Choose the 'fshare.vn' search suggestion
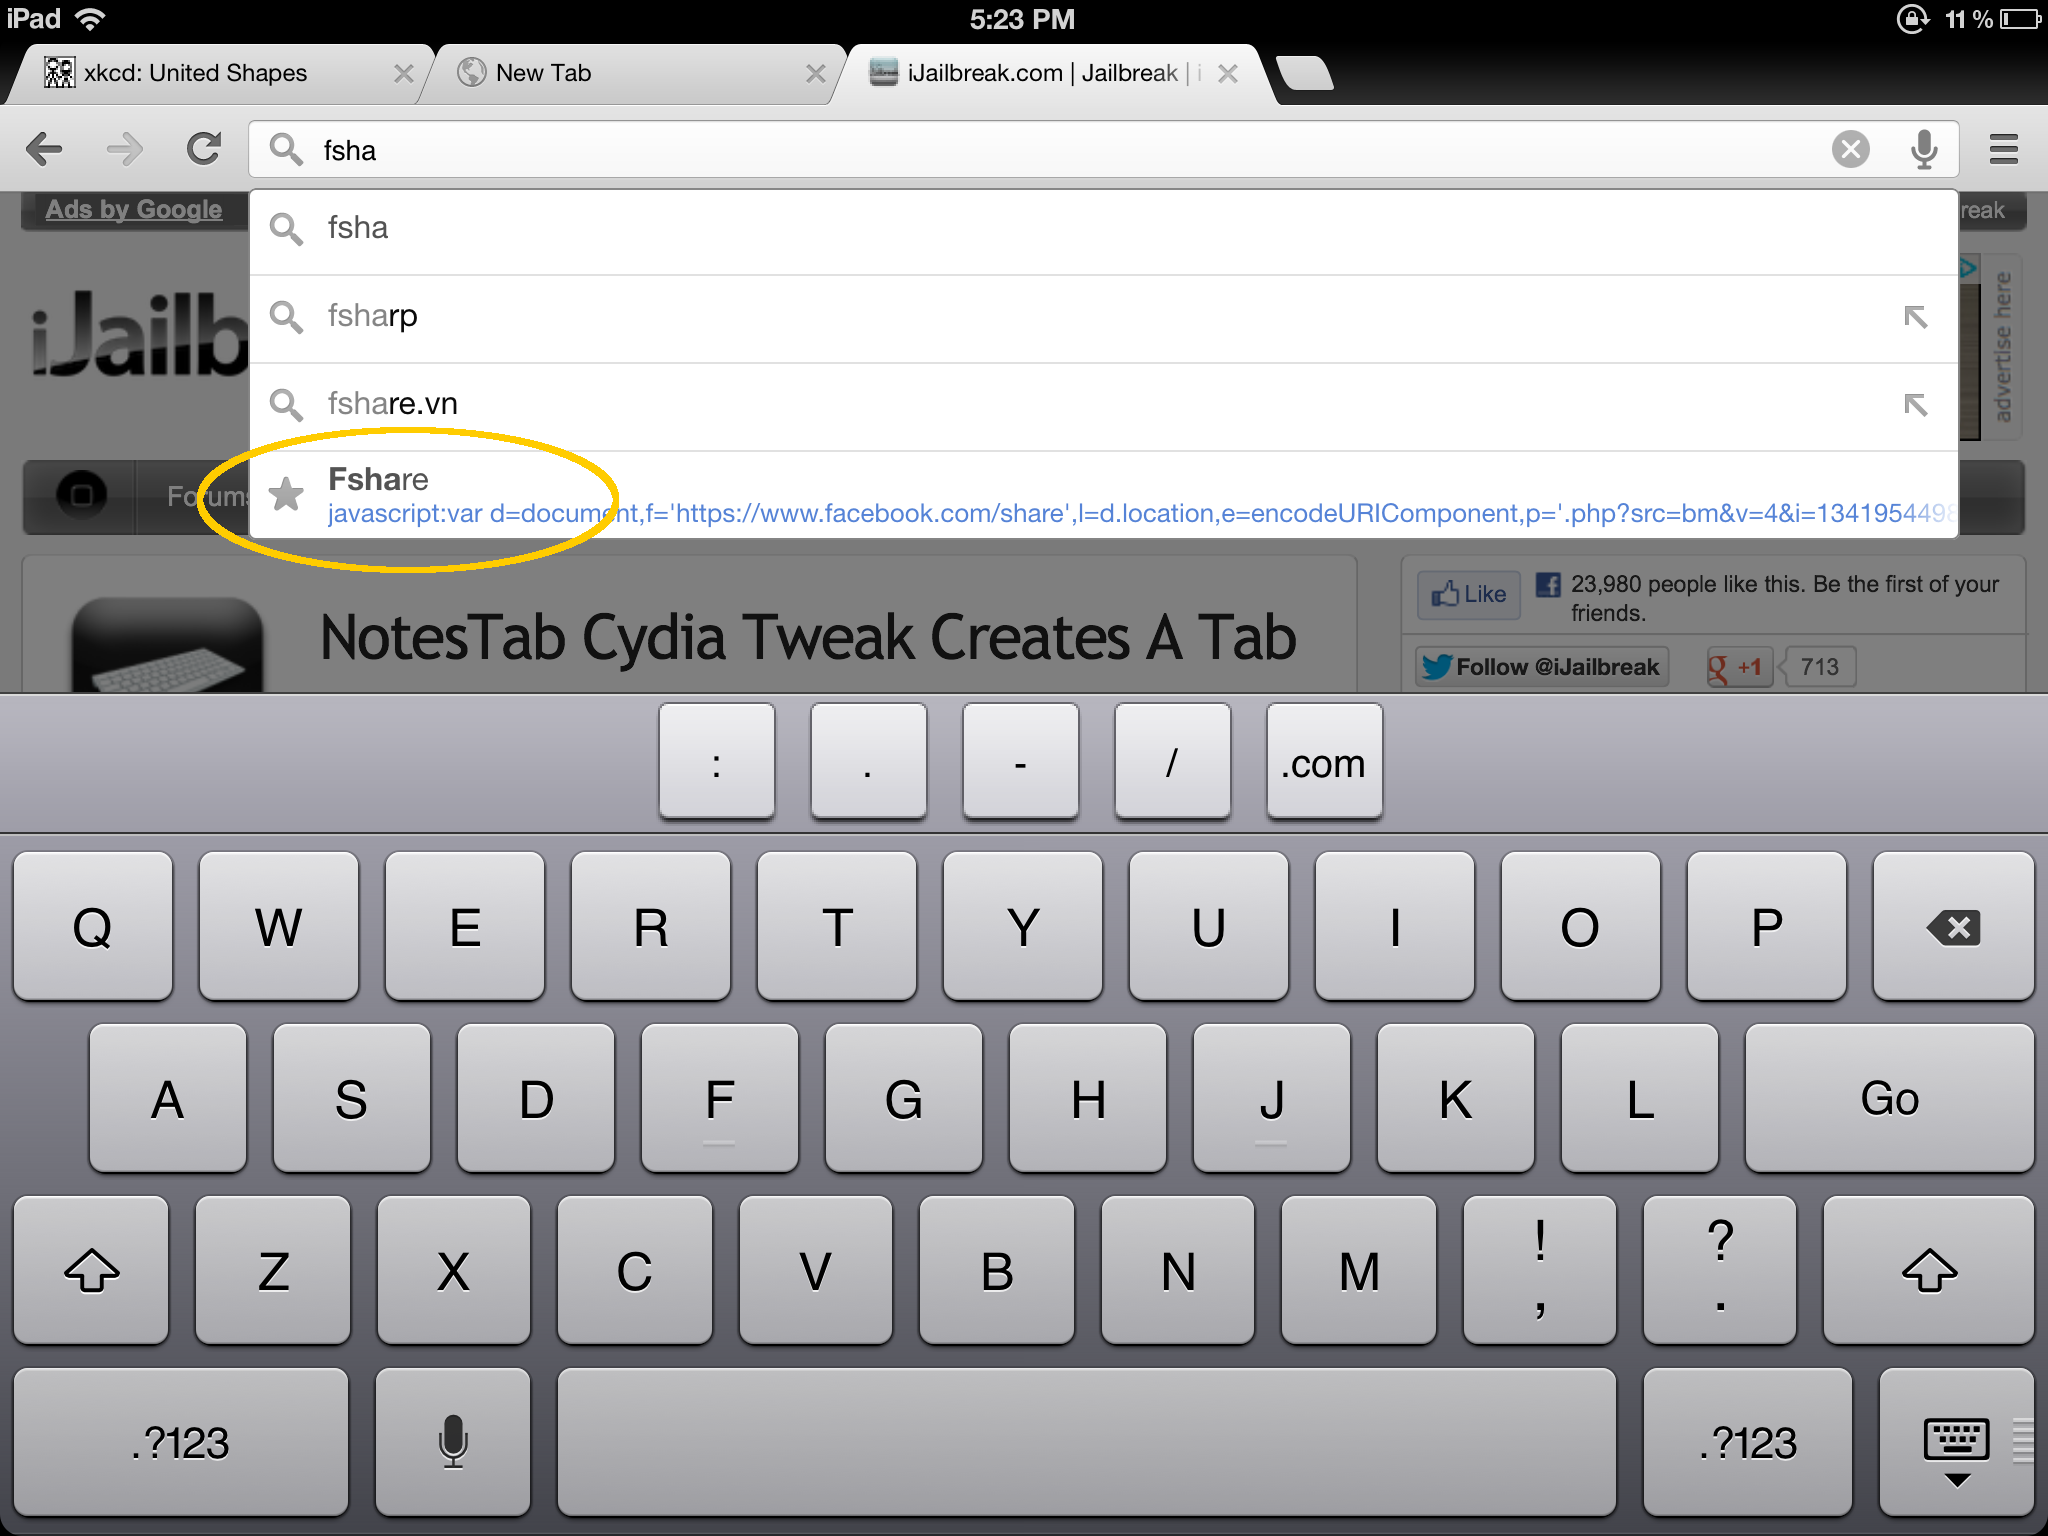The width and height of the screenshot is (2048, 1536). point(1103,405)
